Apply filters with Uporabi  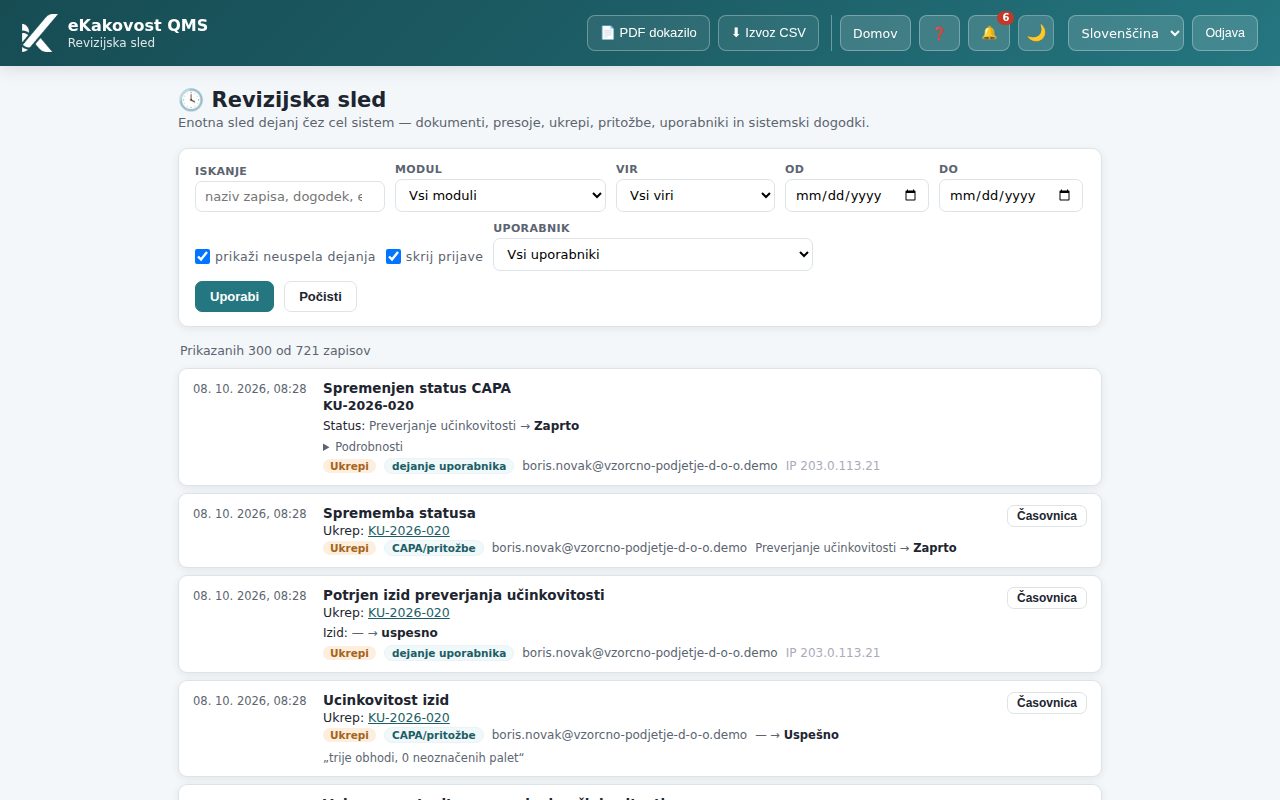point(234,297)
